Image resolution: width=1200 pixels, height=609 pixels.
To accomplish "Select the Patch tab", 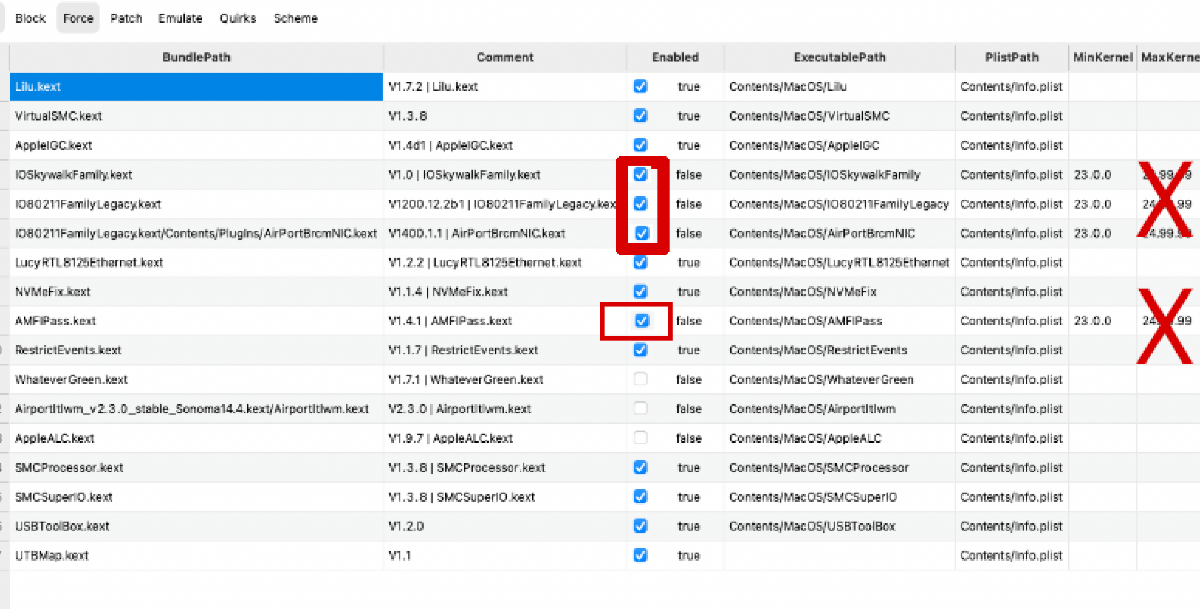I will click(x=126, y=18).
